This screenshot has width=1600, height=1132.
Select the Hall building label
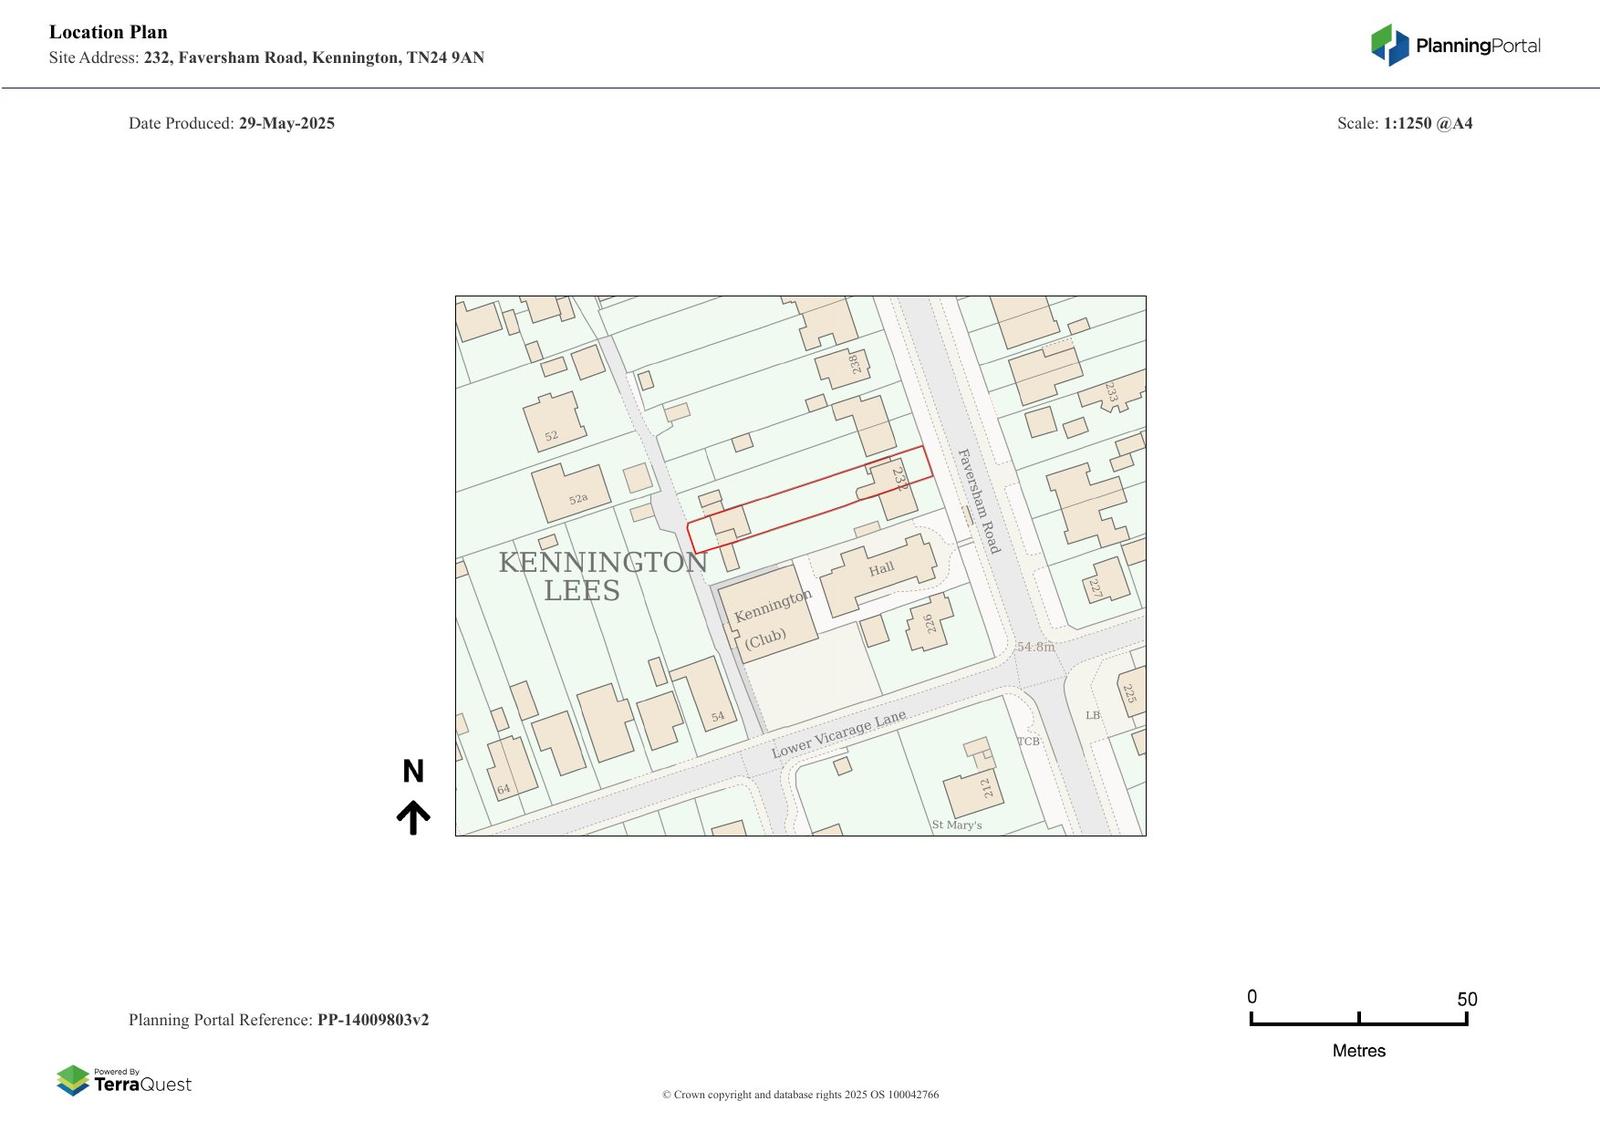881,569
